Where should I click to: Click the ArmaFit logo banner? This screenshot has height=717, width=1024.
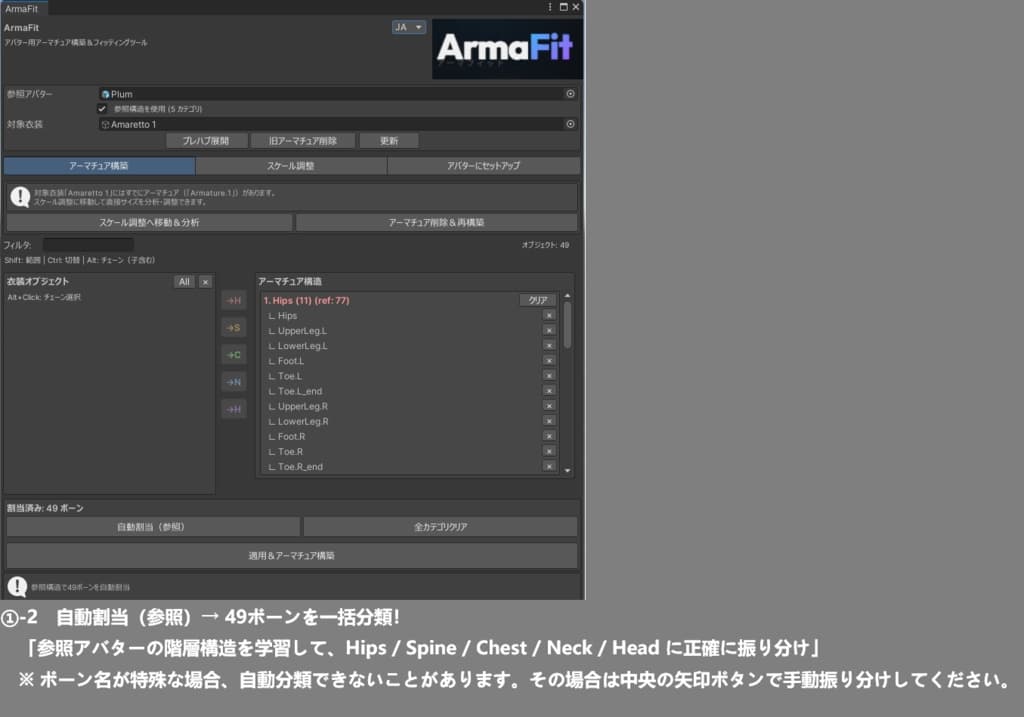507,49
